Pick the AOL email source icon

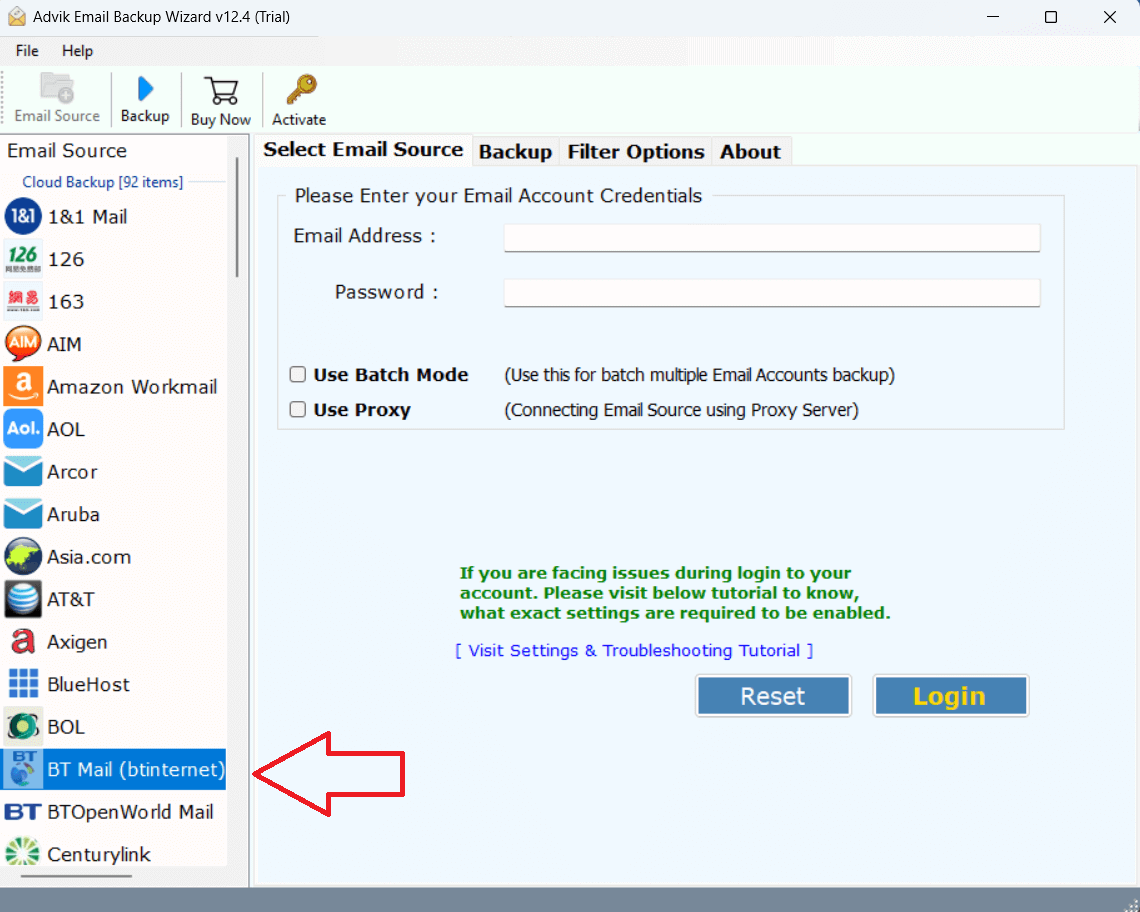(x=23, y=428)
